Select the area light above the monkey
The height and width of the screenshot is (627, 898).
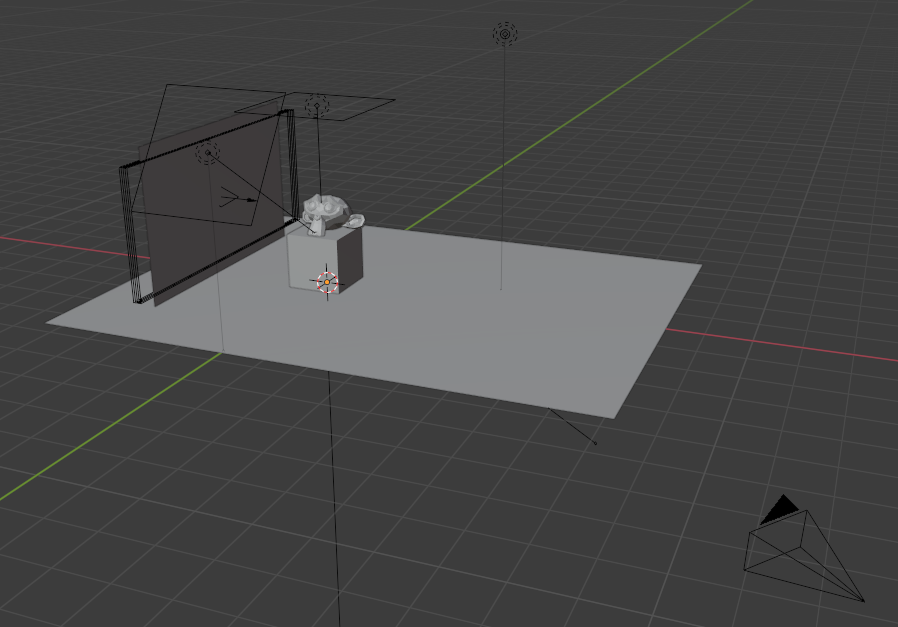tap(317, 106)
